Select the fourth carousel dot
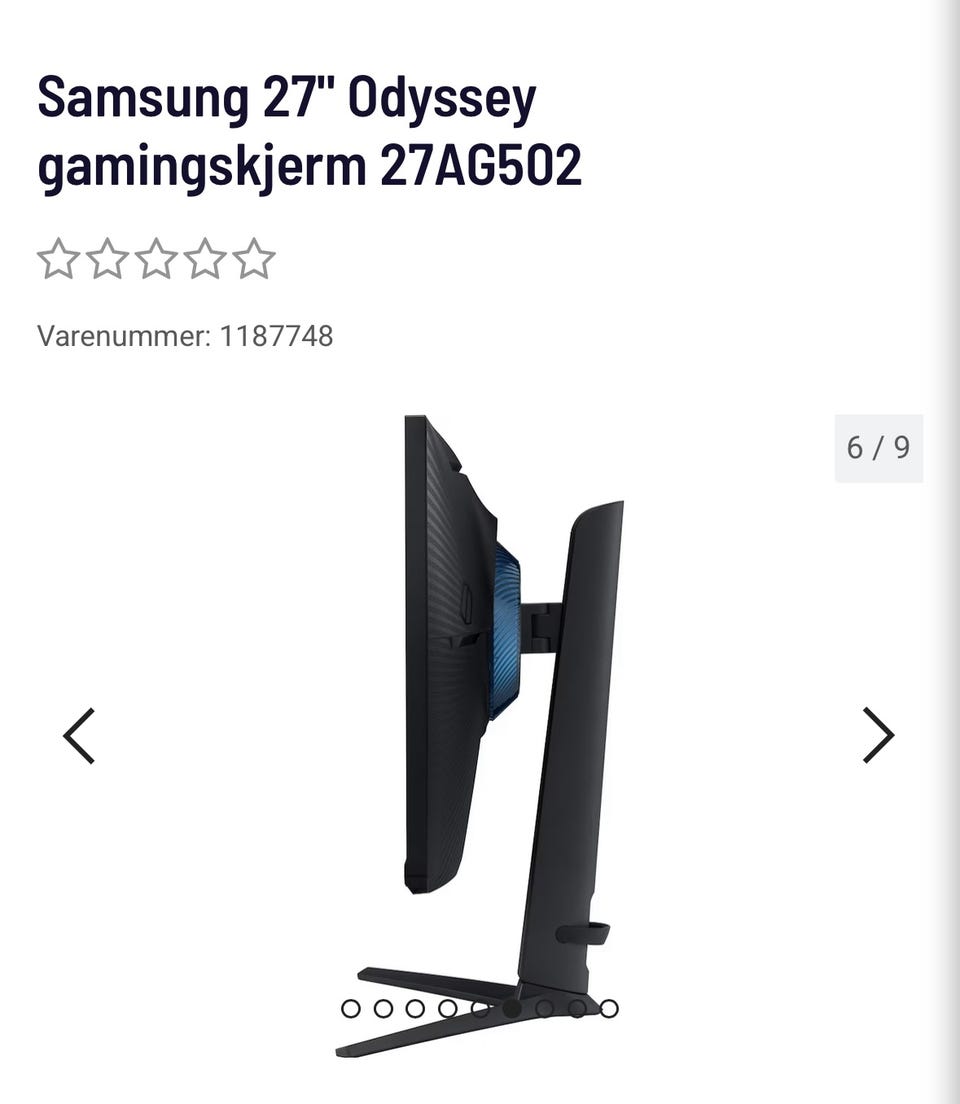 point(448,1009)
